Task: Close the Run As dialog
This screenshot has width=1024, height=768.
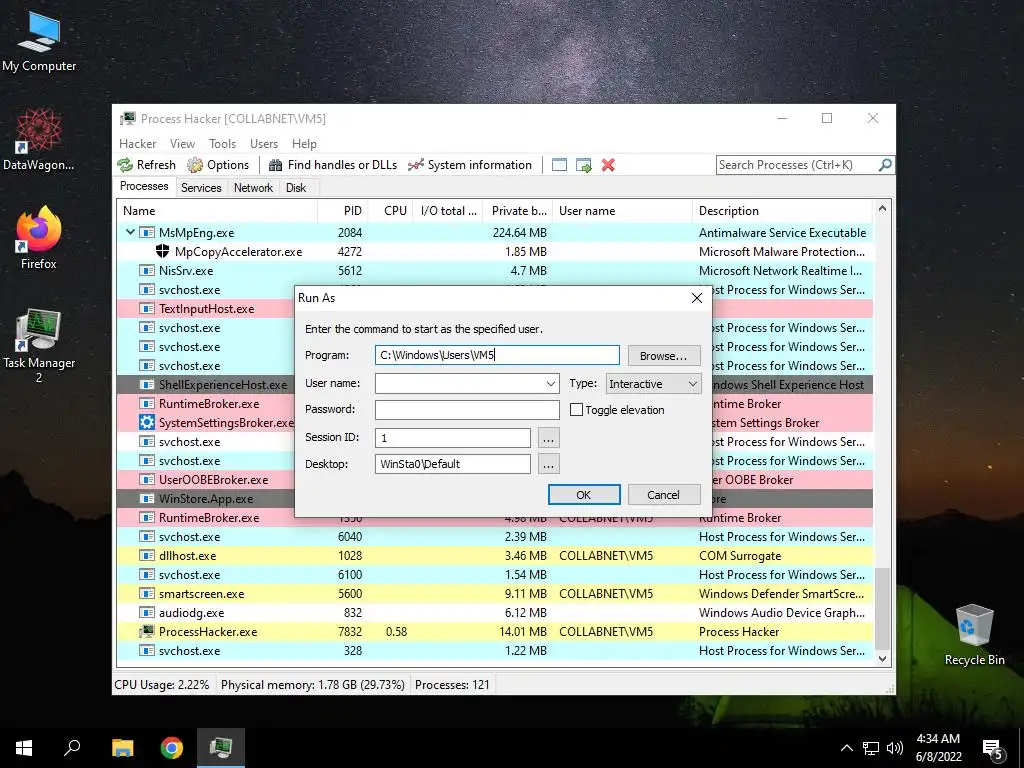Action: point(697,298)
